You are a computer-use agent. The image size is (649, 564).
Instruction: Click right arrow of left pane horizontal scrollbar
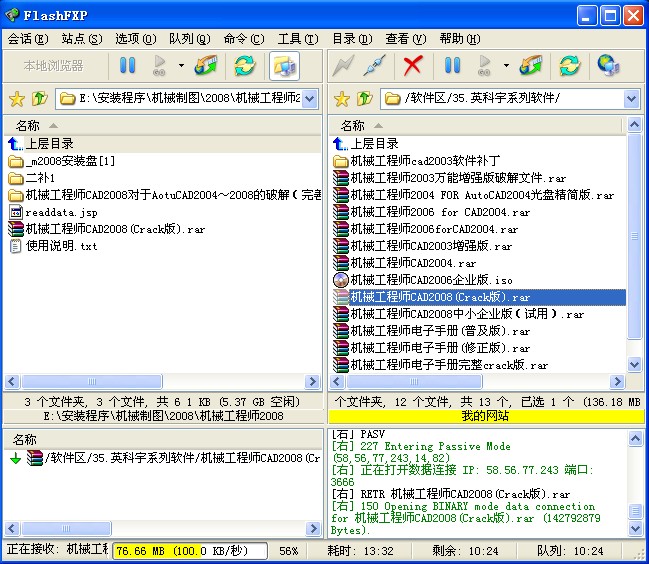(313, 381)
